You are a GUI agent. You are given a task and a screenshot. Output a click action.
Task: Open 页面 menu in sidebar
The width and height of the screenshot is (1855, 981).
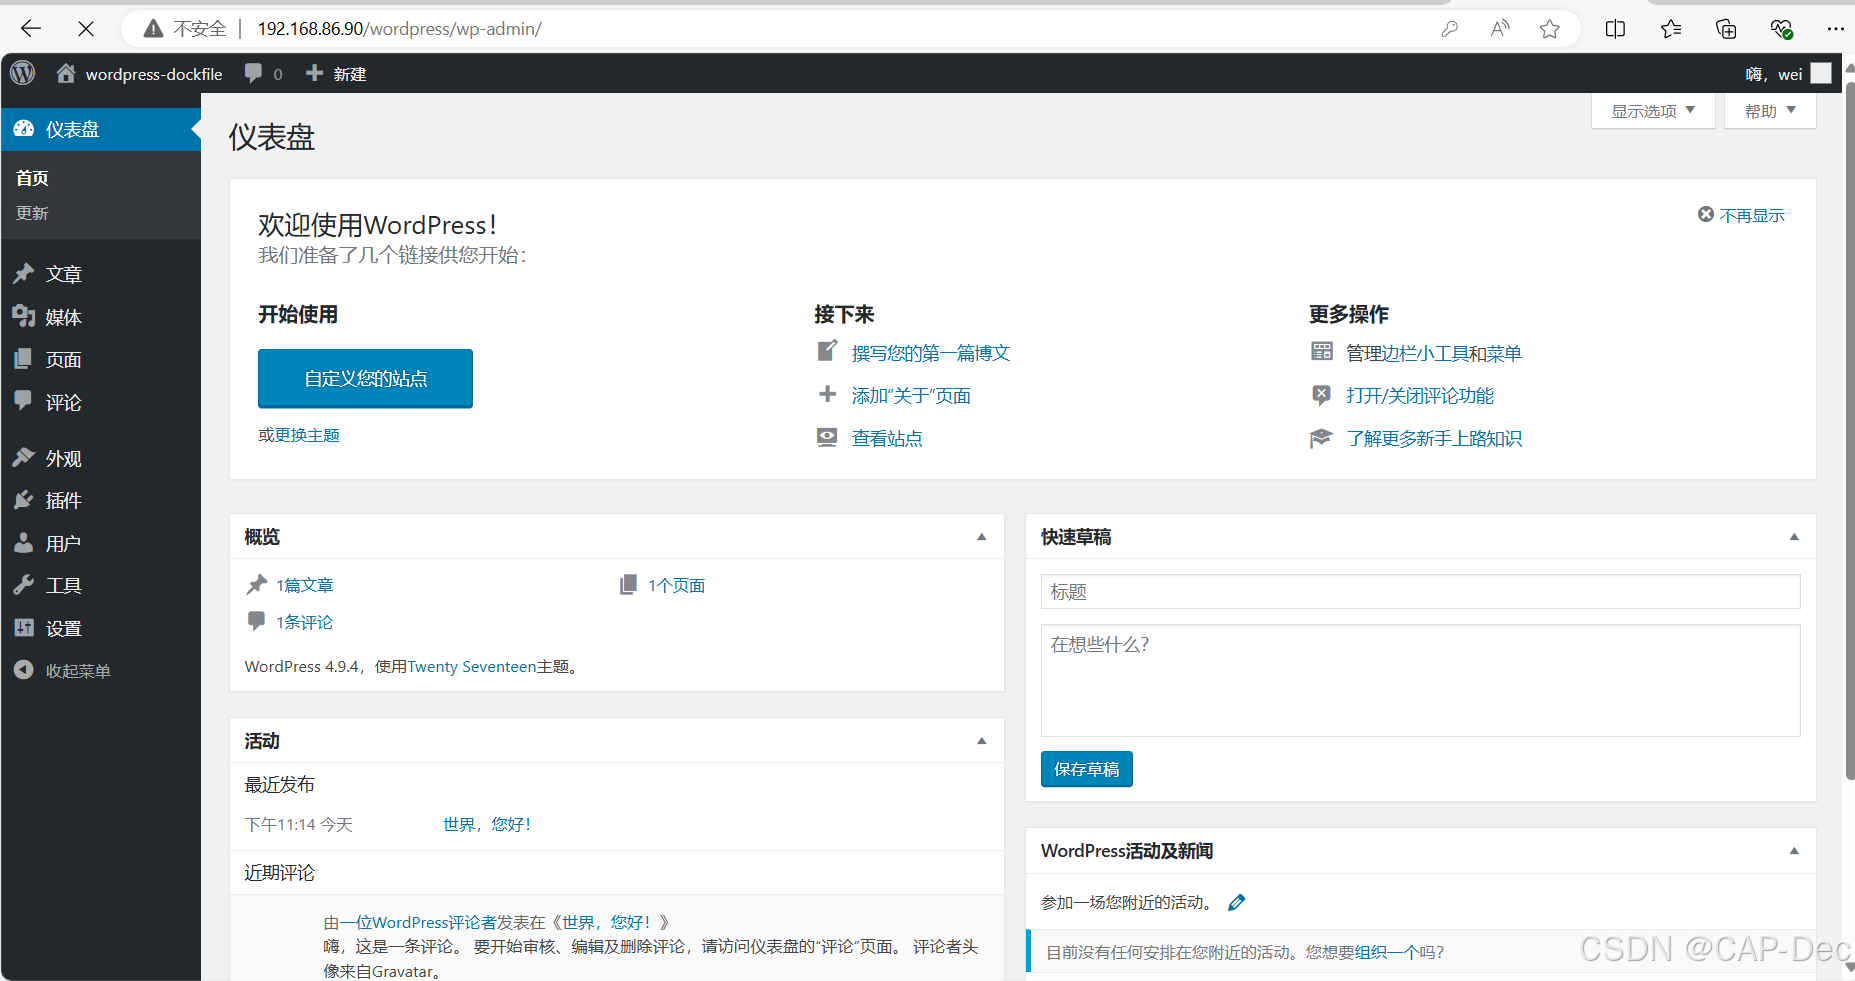(x=101, y=360)
